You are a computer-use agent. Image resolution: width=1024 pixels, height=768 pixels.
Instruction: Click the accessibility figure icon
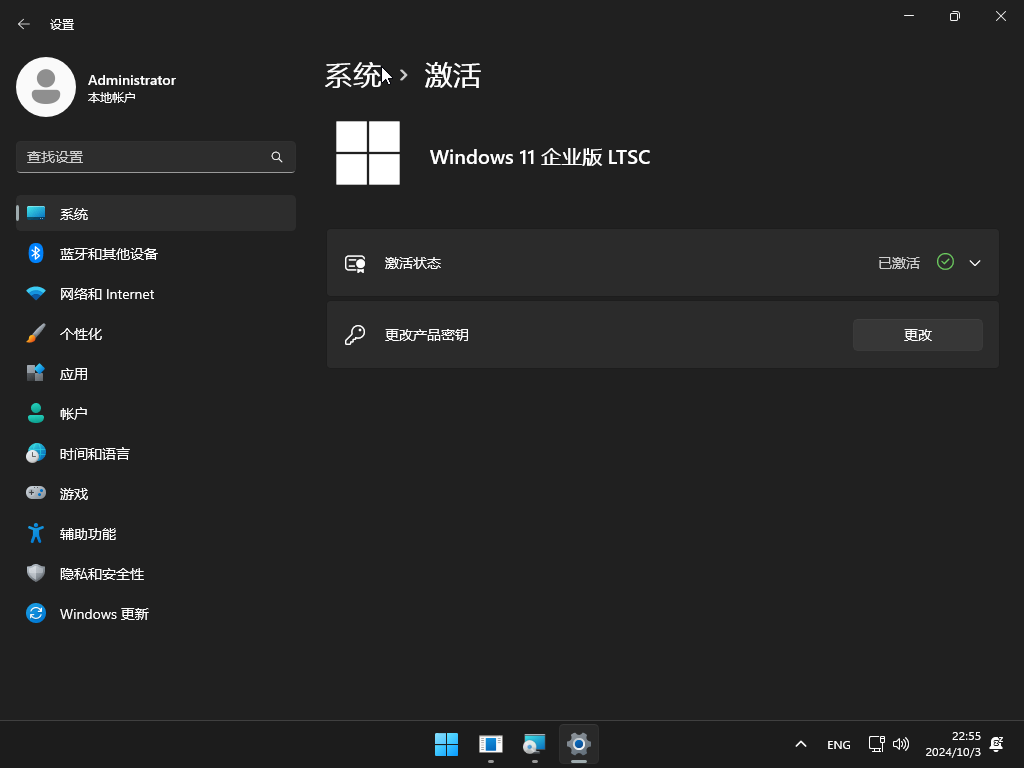coord(36,533)
